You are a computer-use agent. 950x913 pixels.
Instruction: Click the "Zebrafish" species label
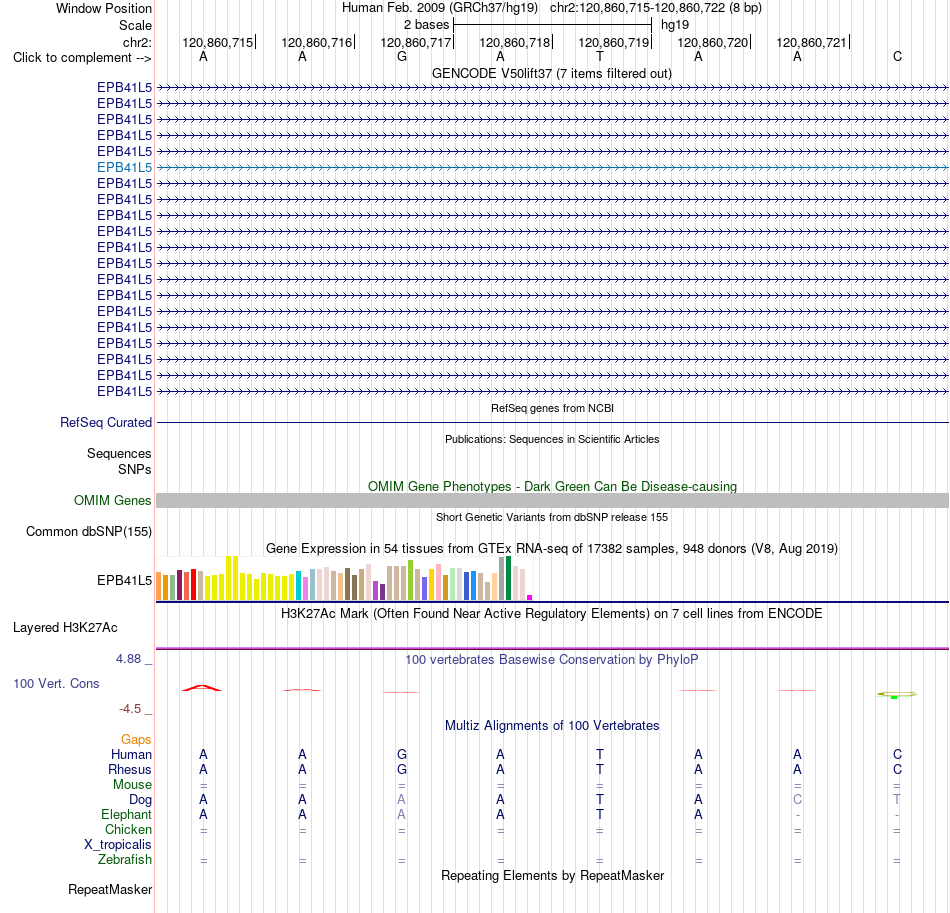pyautogui.click(x=125, y=860)
